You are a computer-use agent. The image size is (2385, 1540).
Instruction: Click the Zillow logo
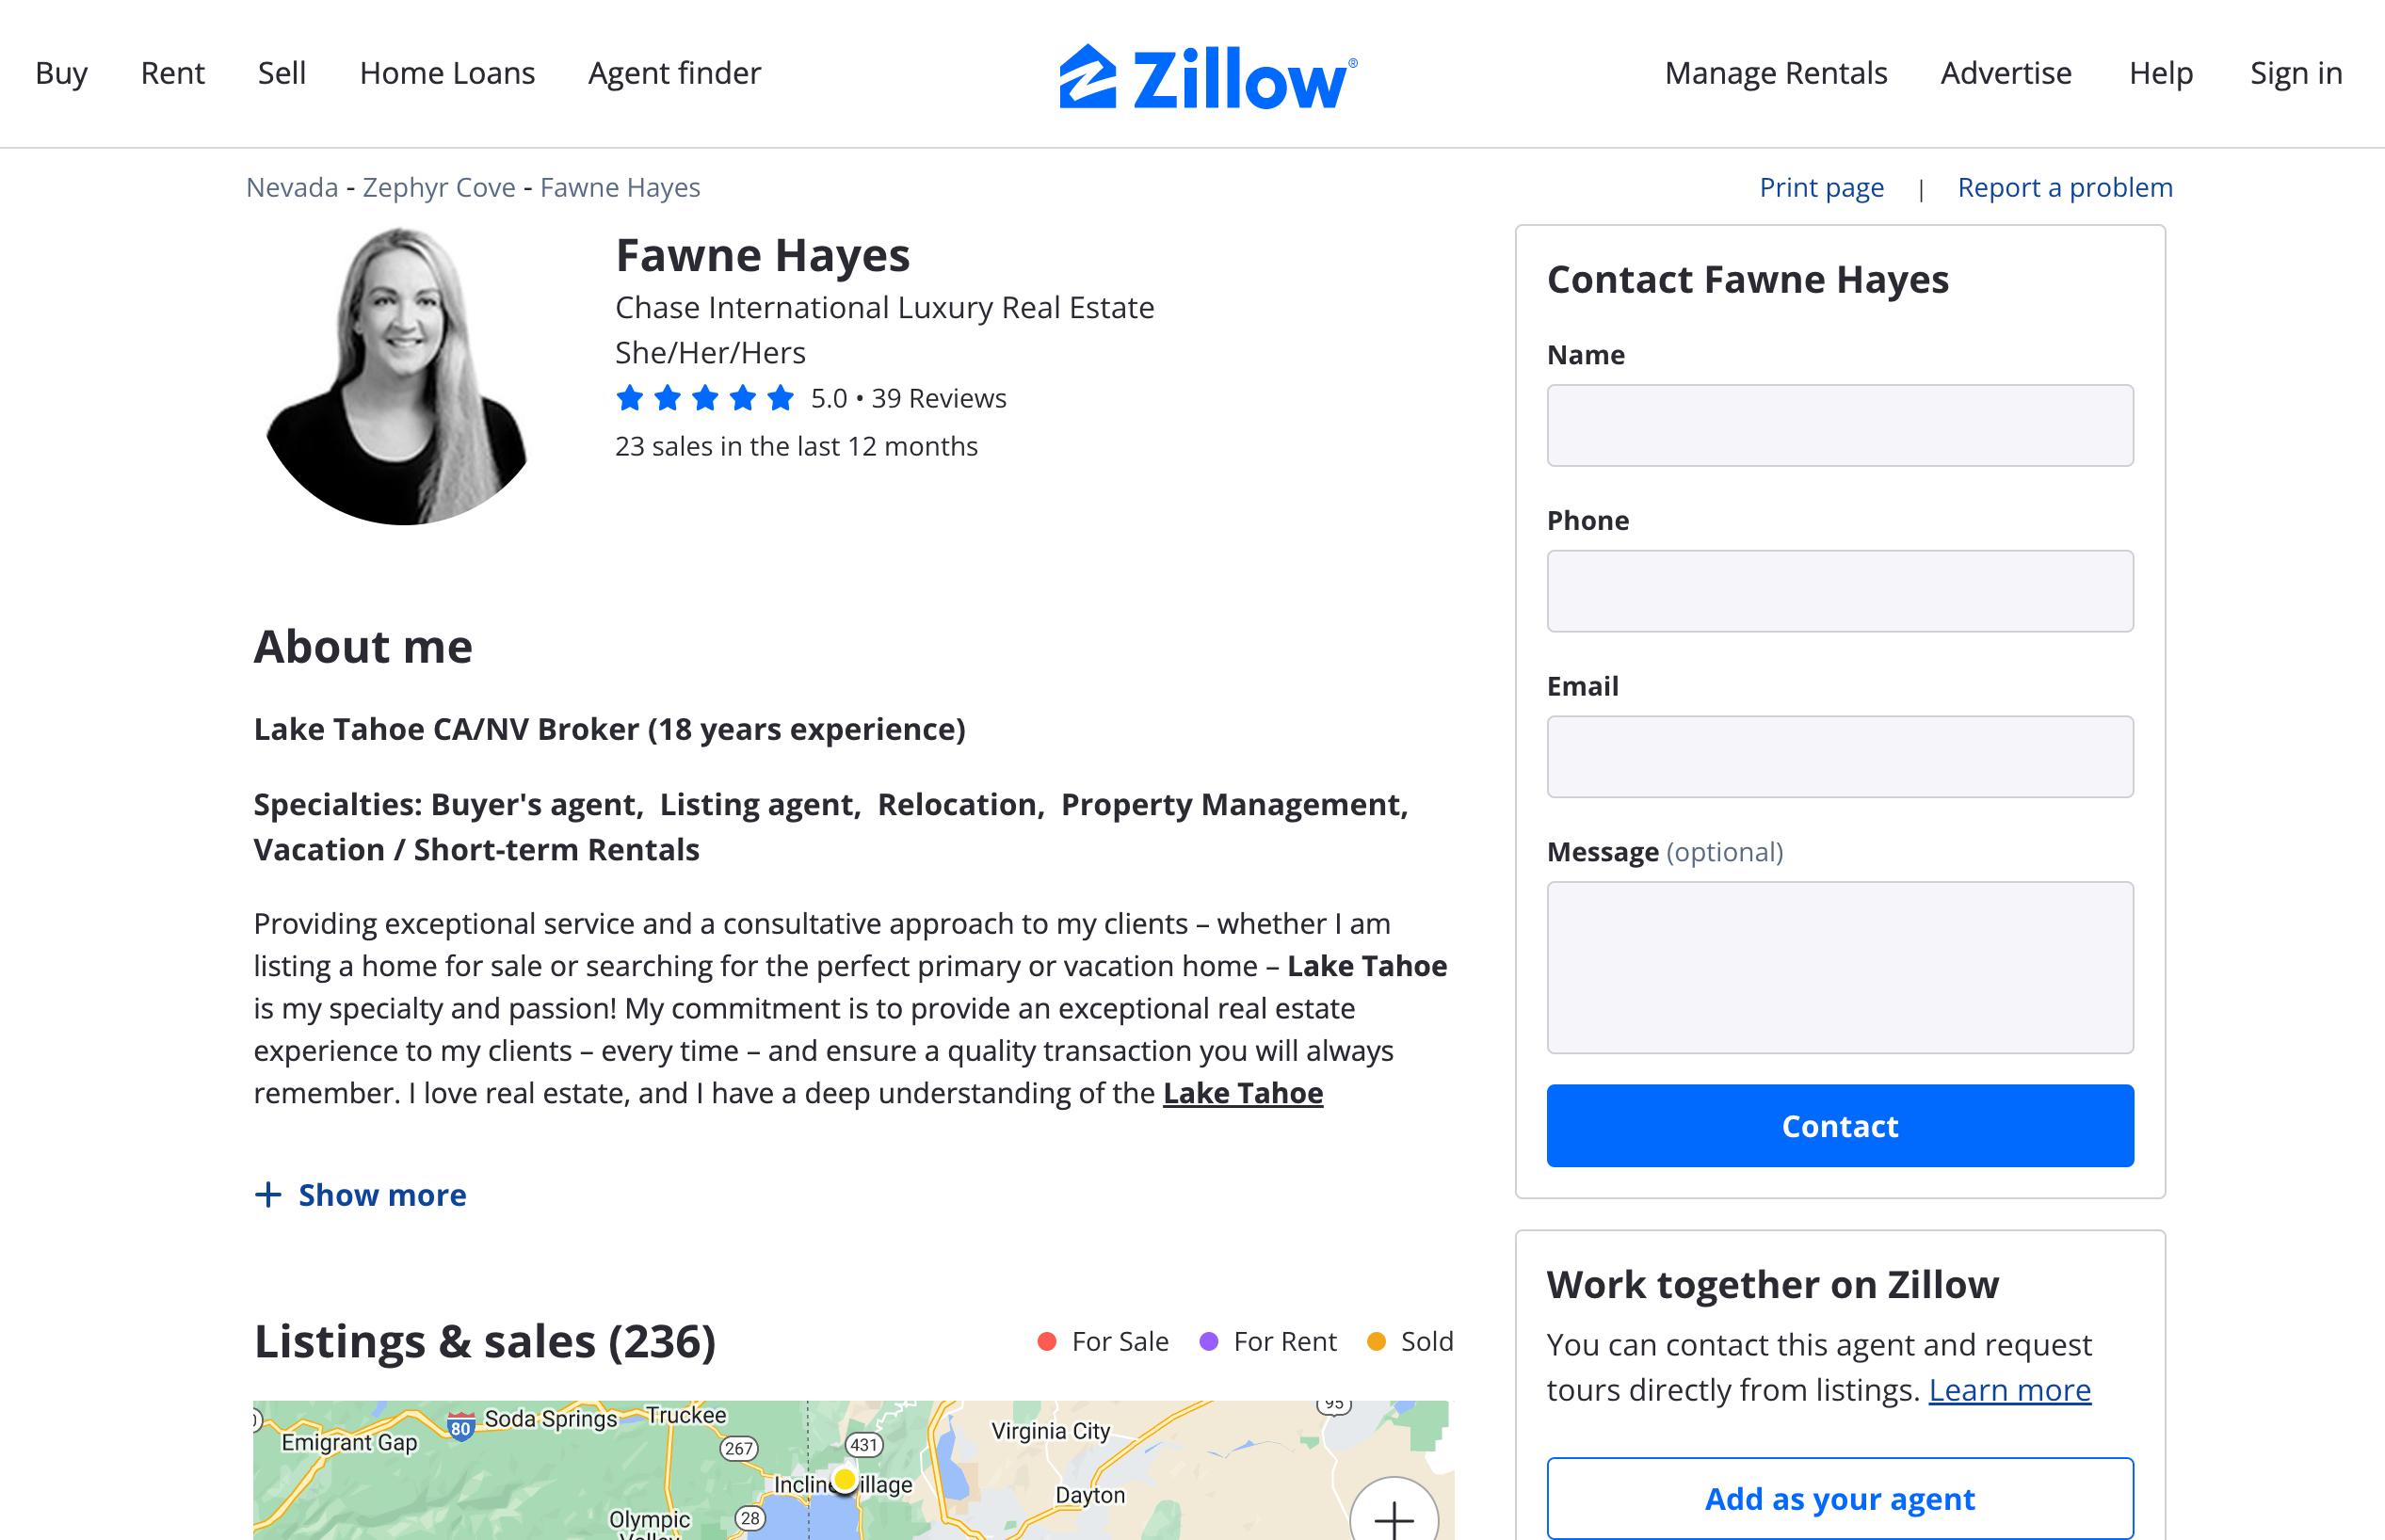tap(1208, 76)
